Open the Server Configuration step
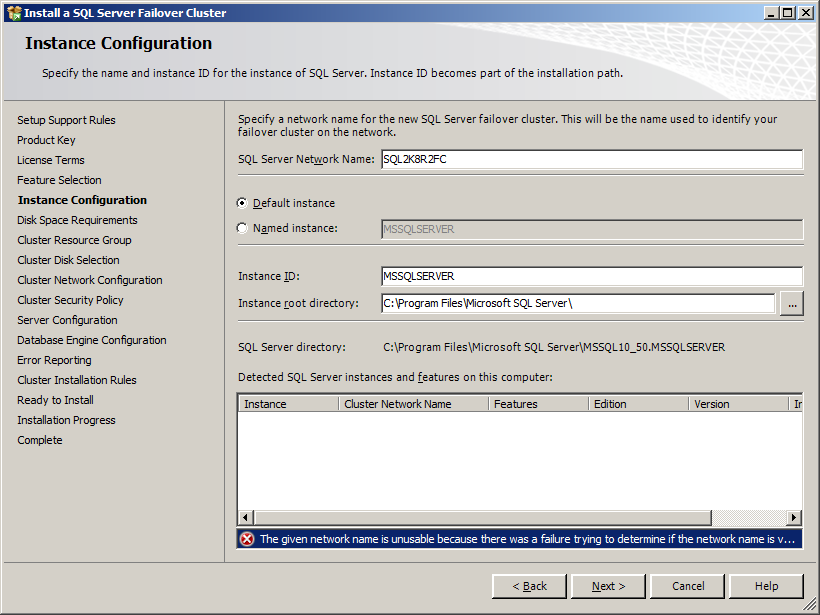820x615 pixels. pyautogui.click(x=67, y=320)
